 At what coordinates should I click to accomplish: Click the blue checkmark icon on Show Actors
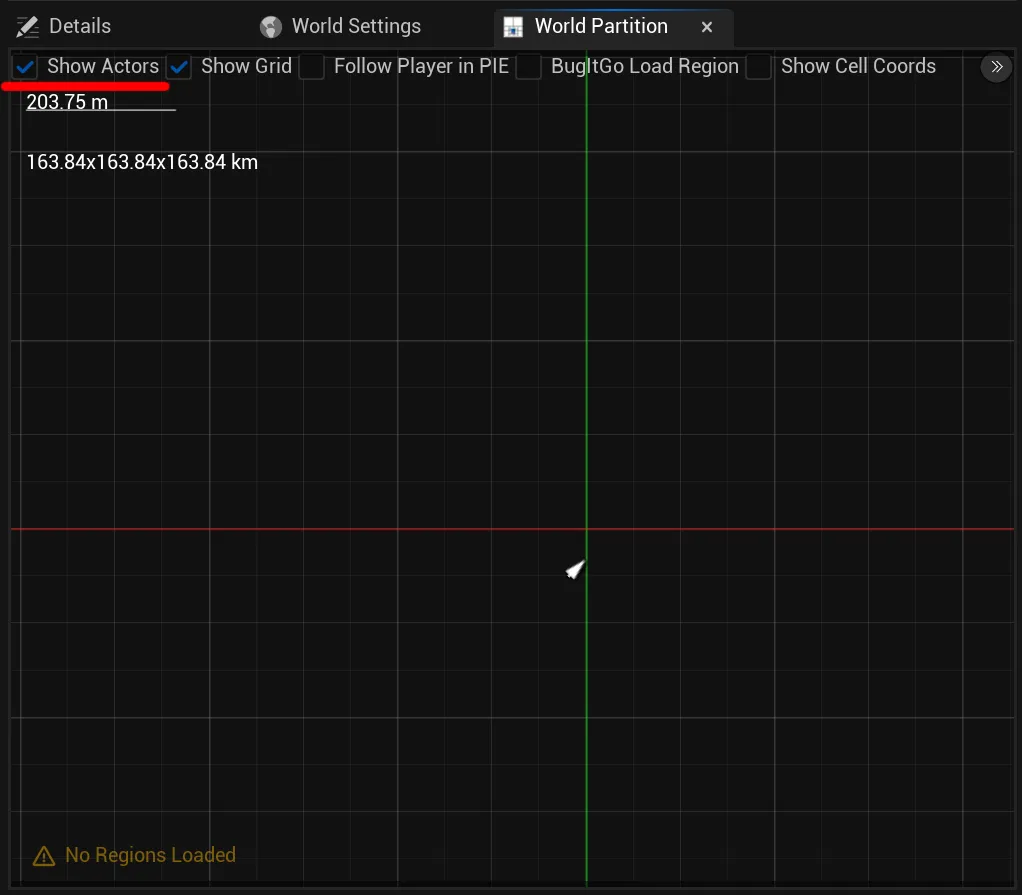(x=24, y=66)
